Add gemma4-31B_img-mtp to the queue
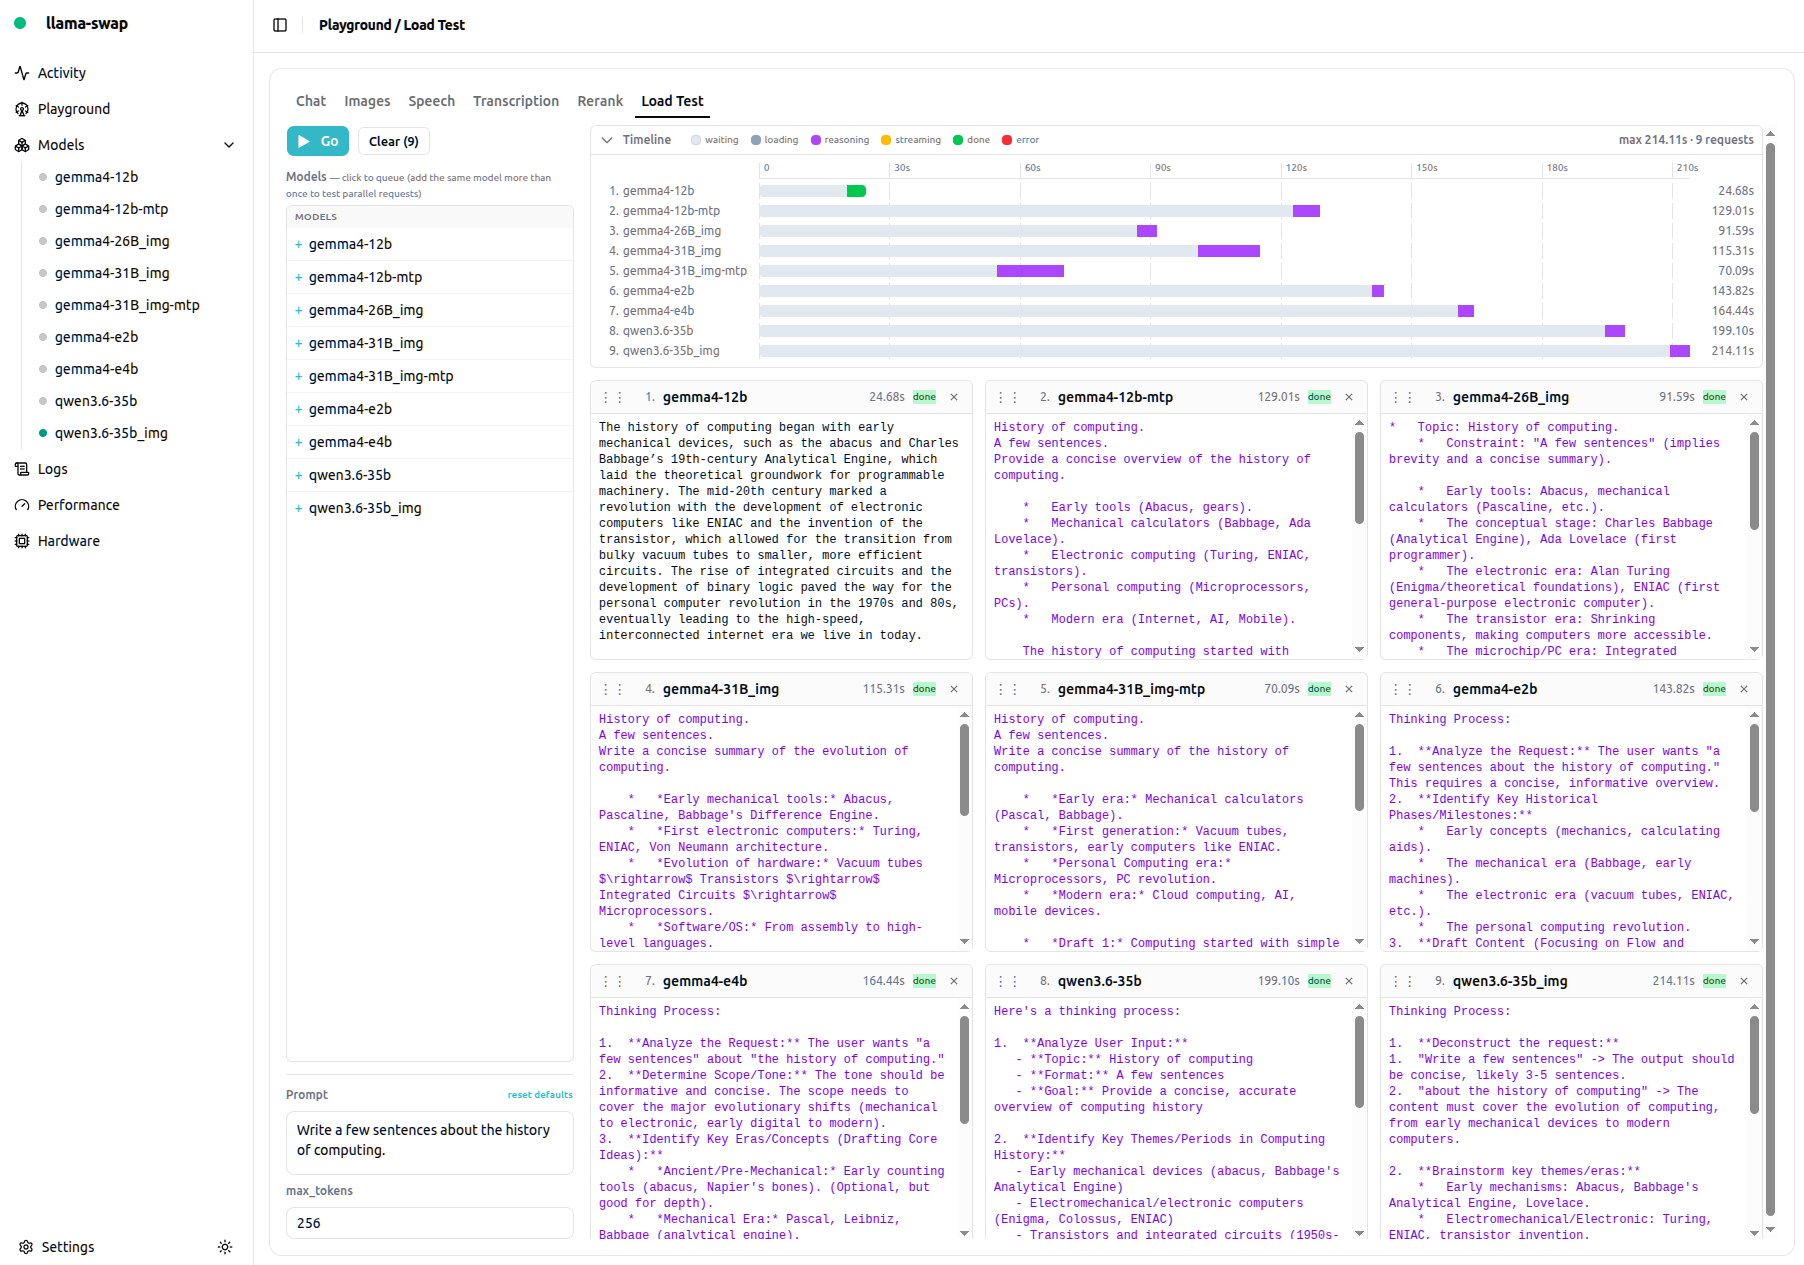The height and width of the screenshot is (1265, 1804). point(430,376)
